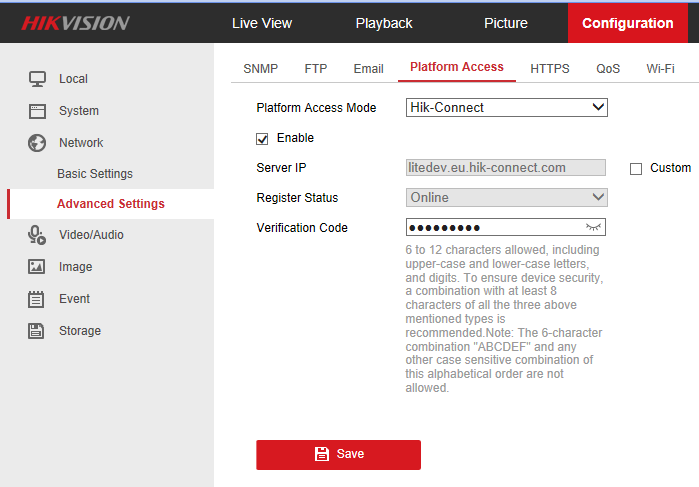Screen dimensions: 699x487
Task: Check the Custom server checkbox
Action: [636, 169]
